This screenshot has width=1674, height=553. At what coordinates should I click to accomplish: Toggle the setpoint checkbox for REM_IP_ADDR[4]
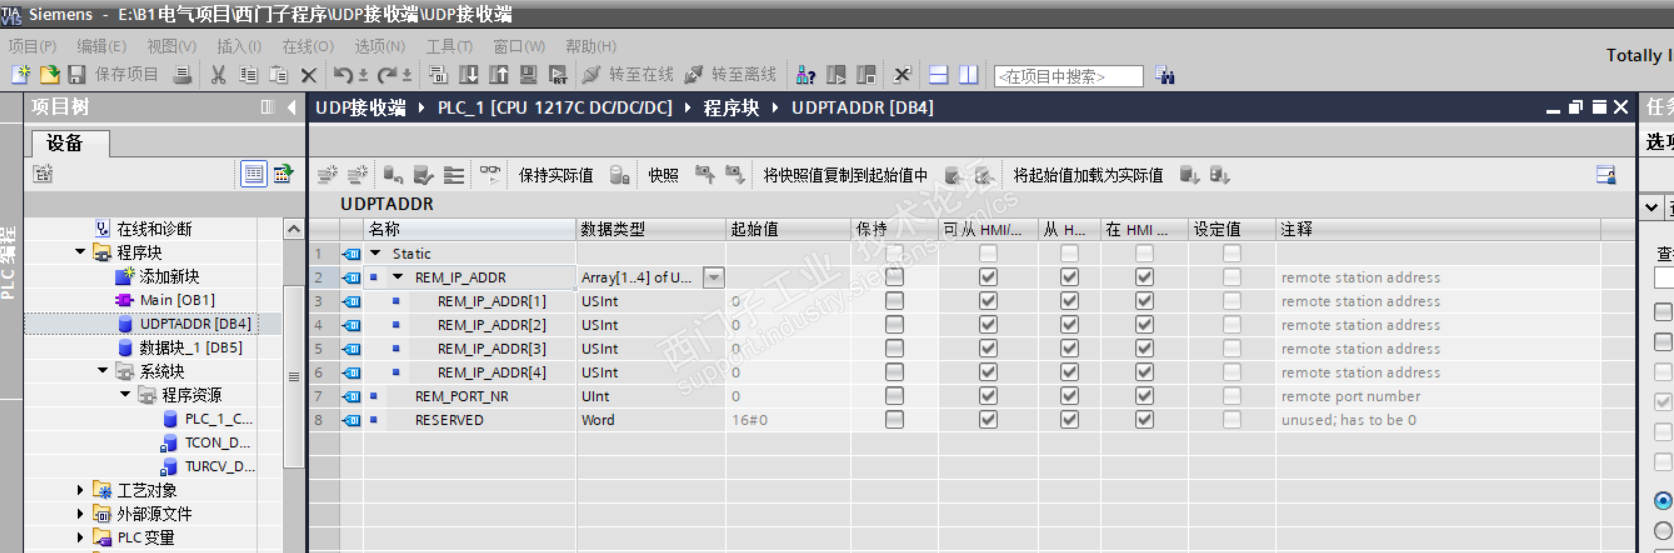(x=1232, y=372)
